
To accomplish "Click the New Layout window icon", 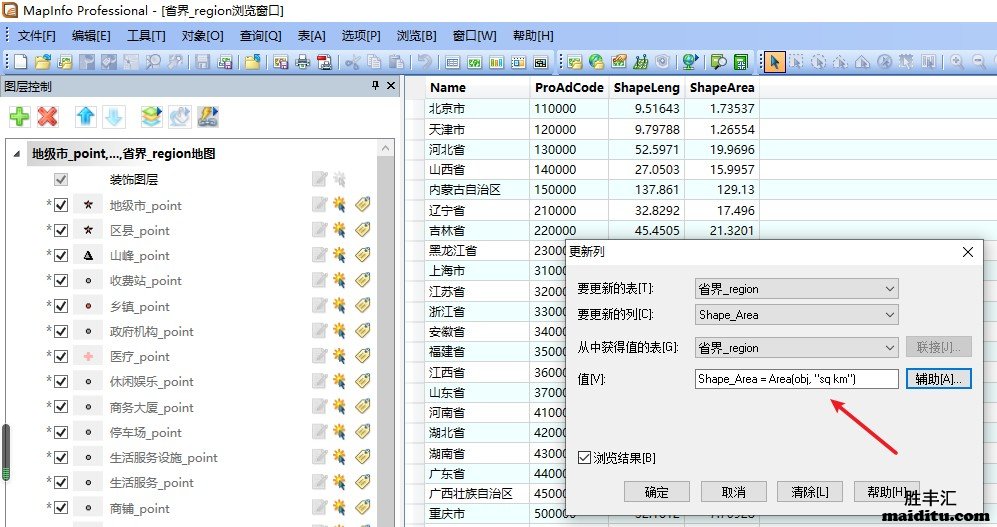I will [518, 62].
